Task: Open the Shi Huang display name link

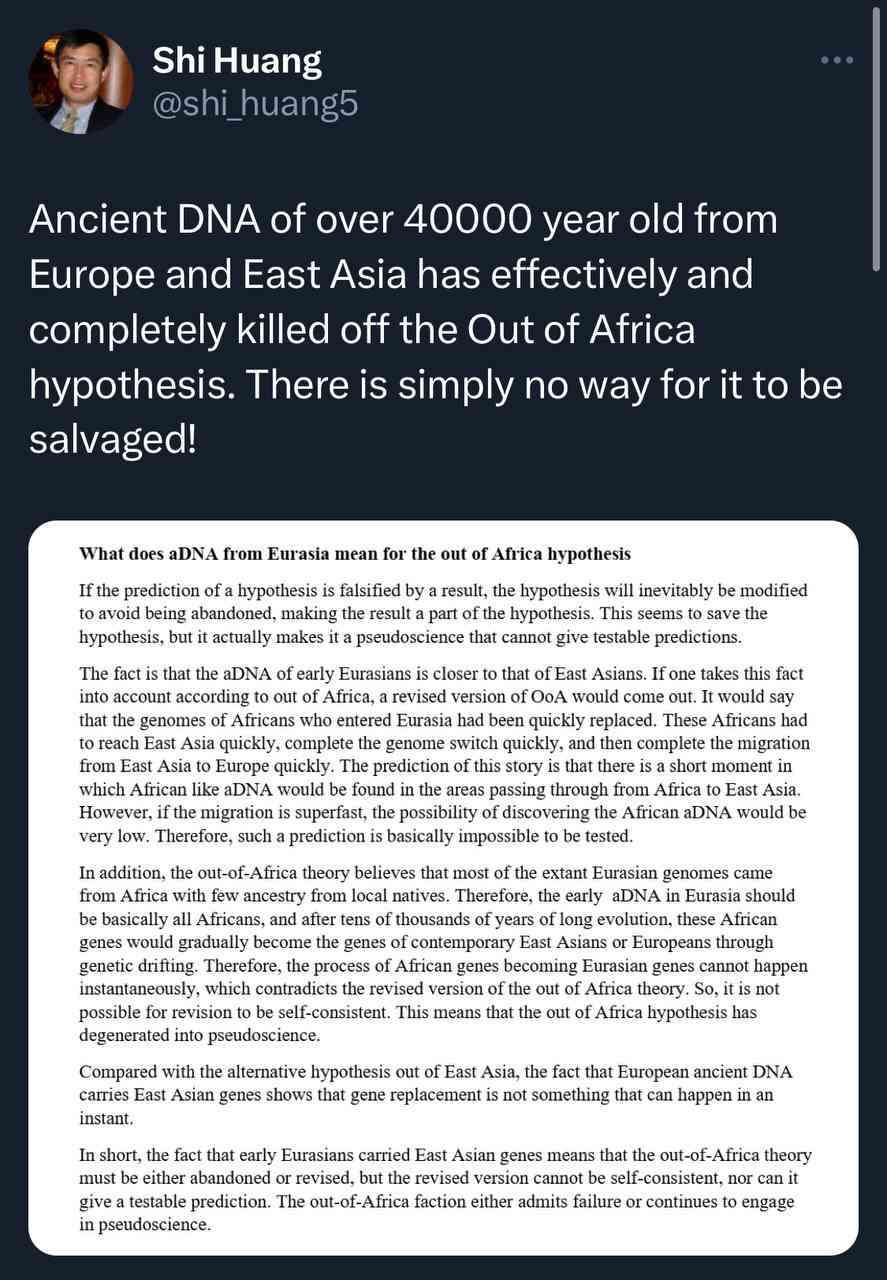Action: coord(237,62)
